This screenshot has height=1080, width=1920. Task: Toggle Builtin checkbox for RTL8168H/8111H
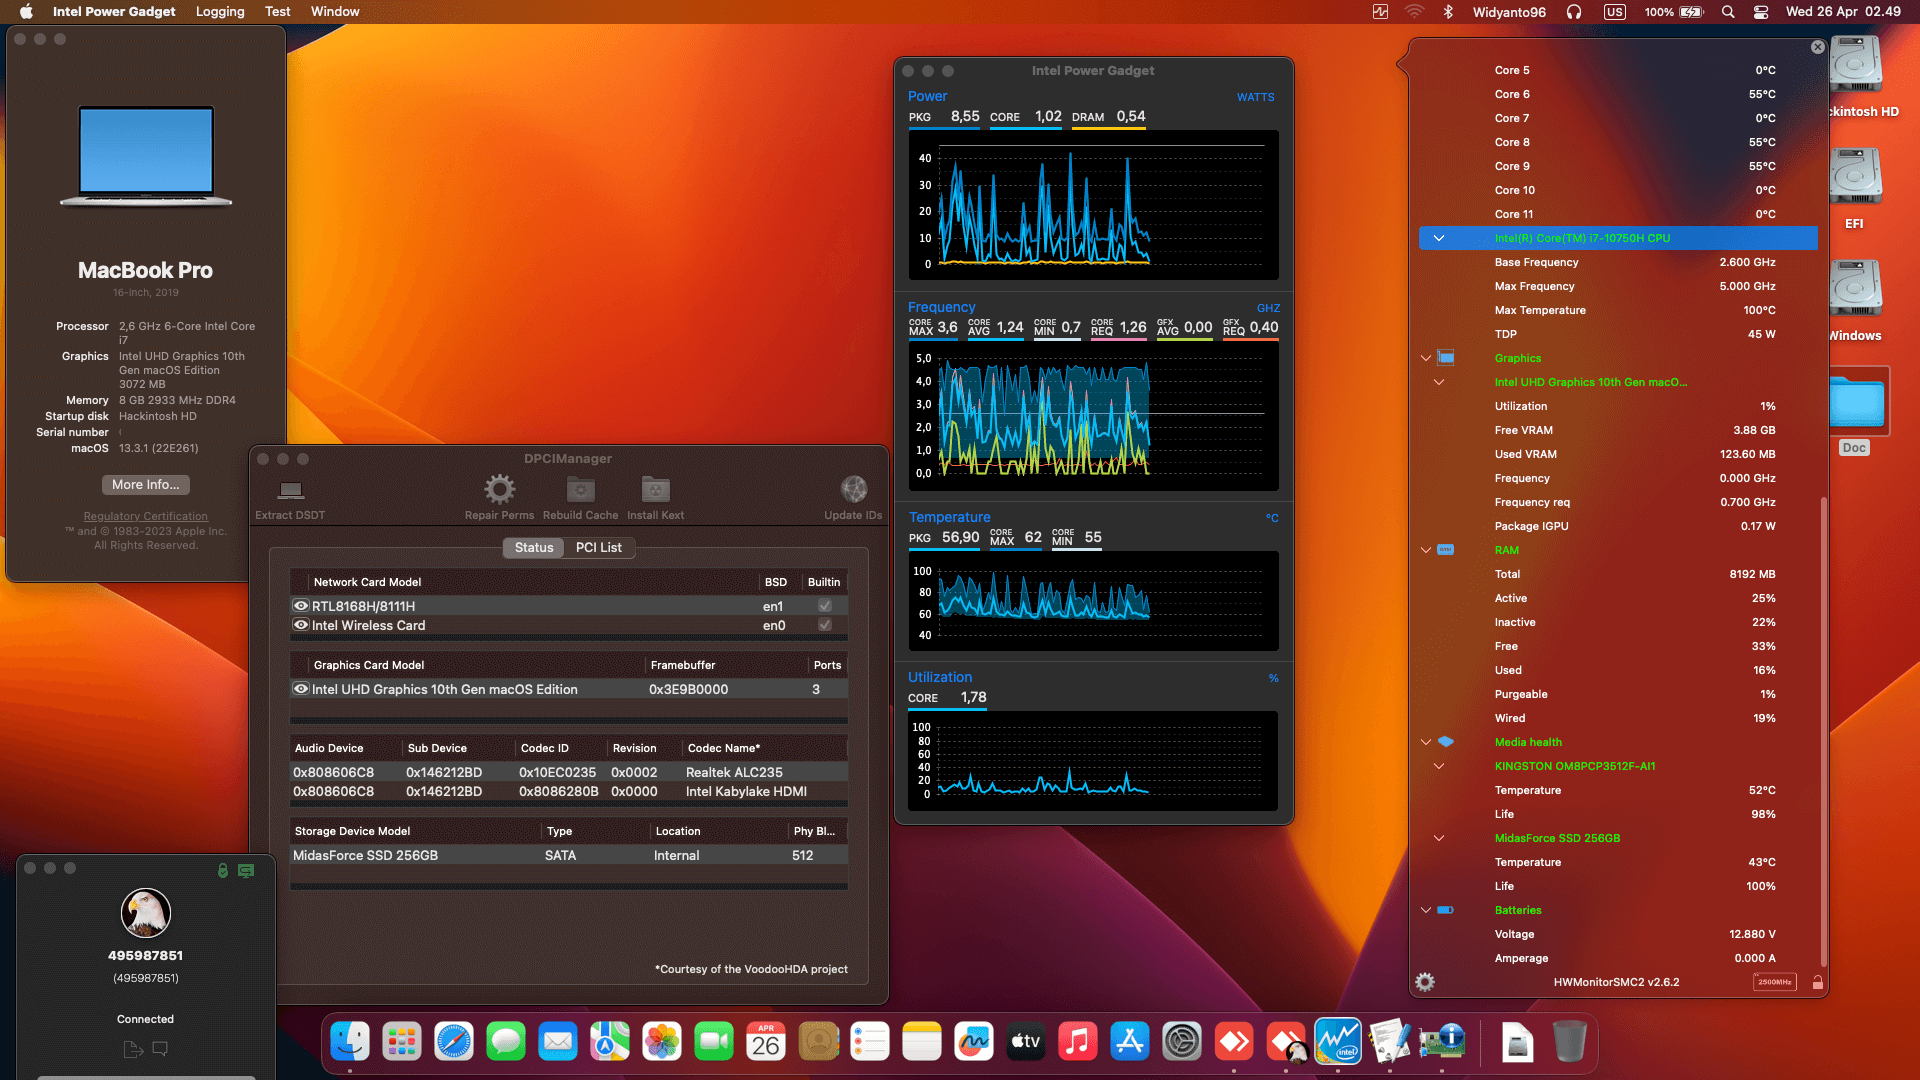coord(825,606)
